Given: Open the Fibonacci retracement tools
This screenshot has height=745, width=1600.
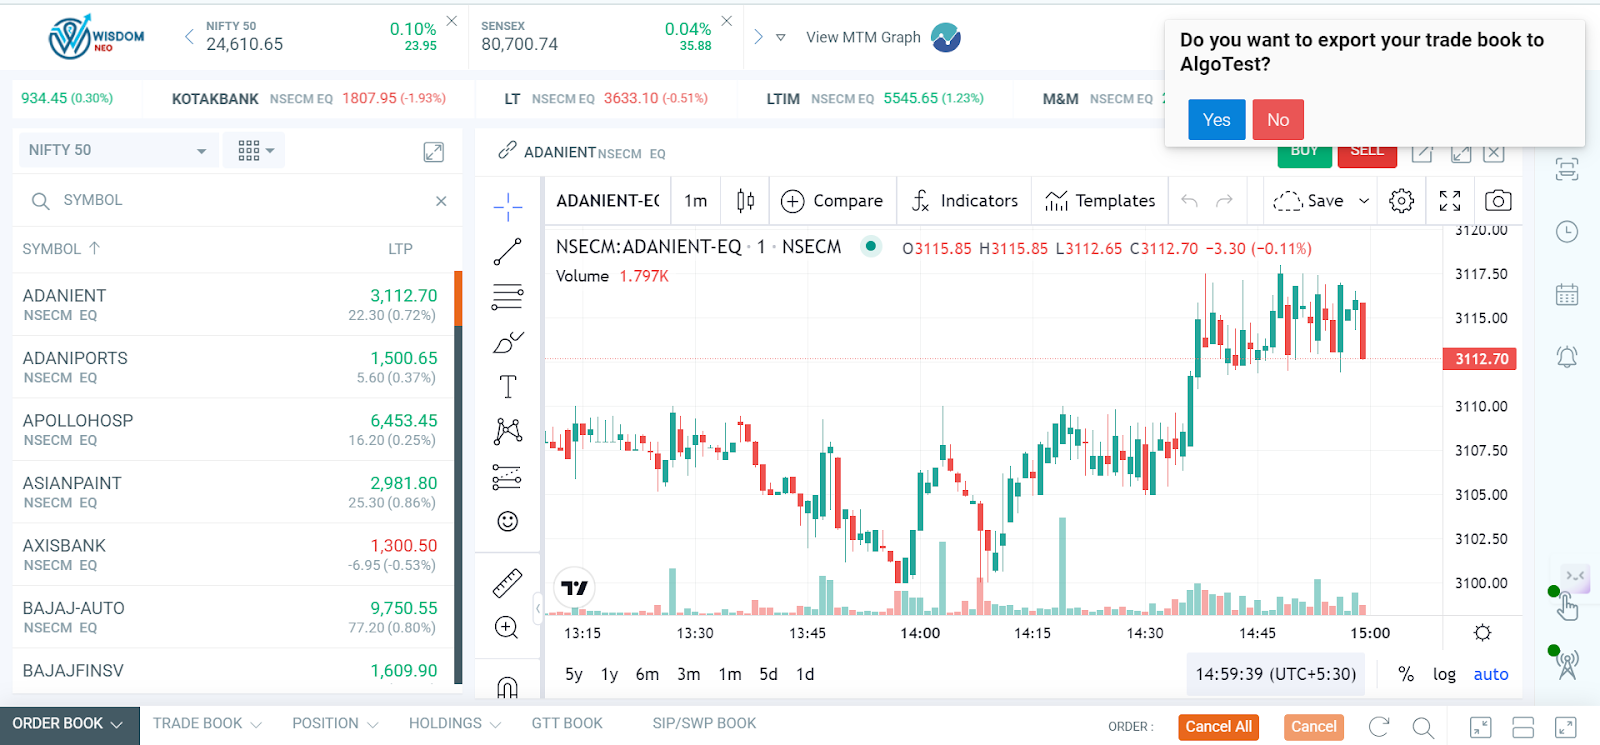Looking at the screenshot, I should (508, 296).
